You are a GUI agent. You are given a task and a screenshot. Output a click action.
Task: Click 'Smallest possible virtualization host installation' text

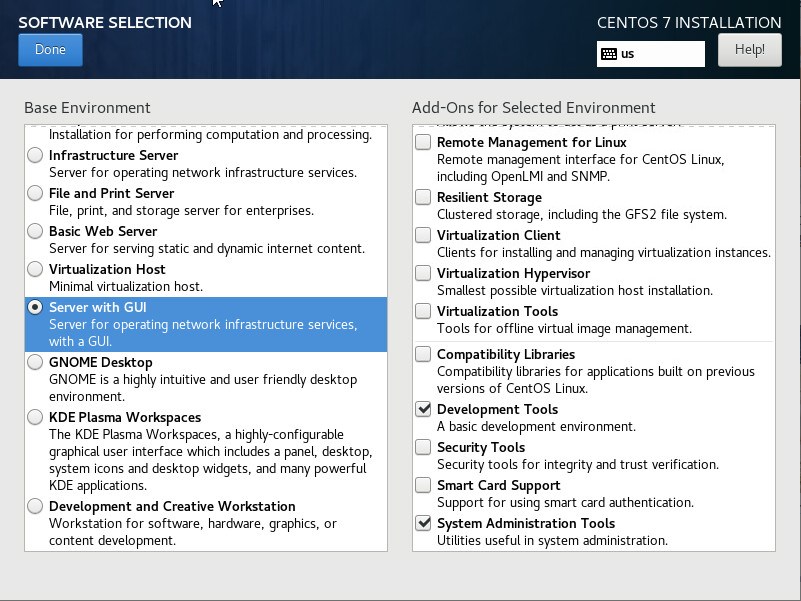point(575,291)
